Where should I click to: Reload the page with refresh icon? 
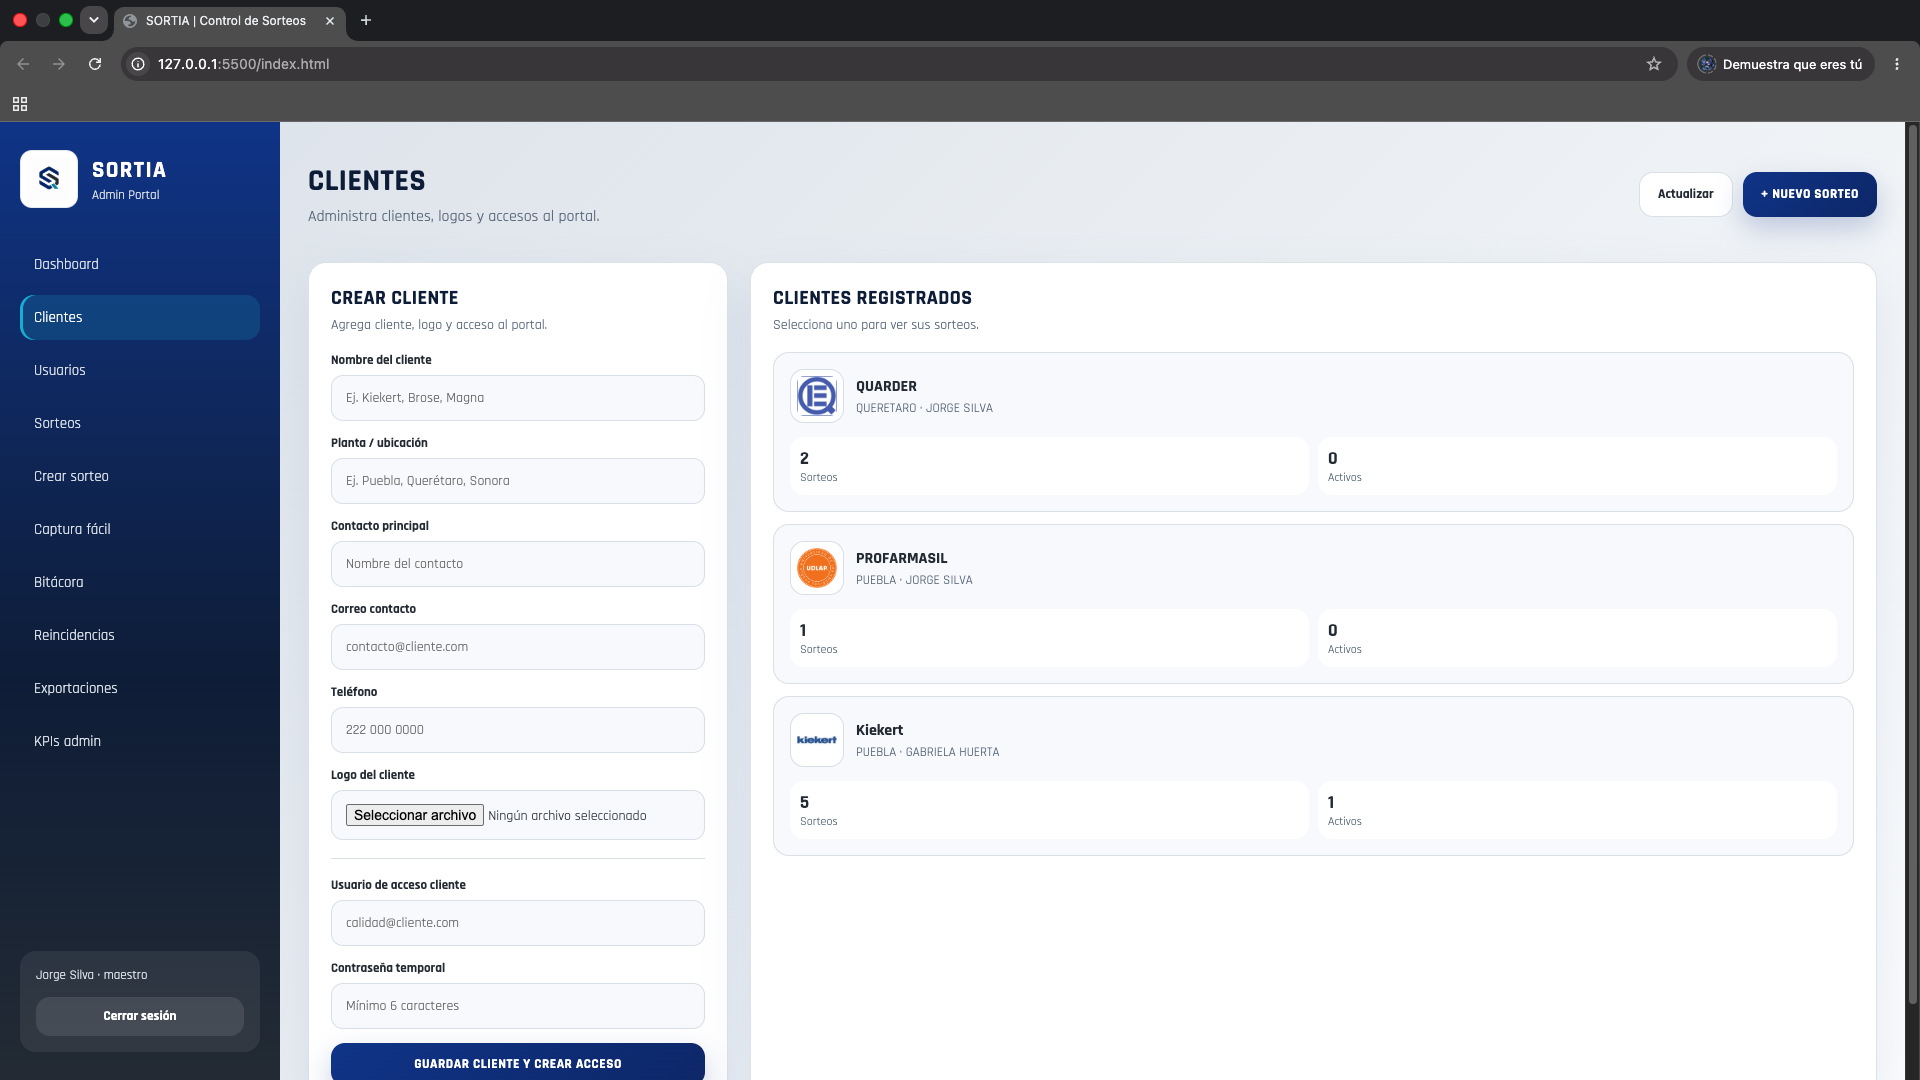point(95,64)
